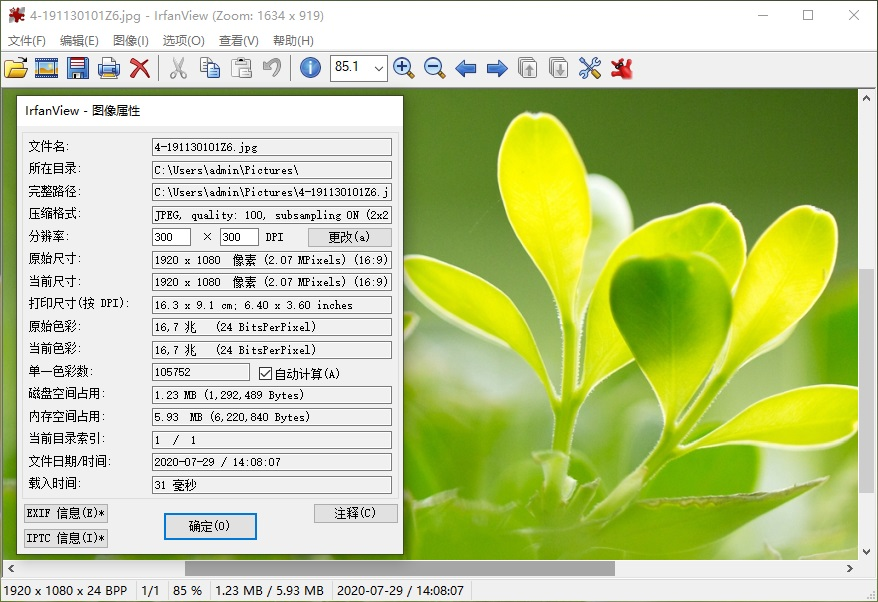
Task: Click the Zoom Out magnifier icon
Action: pos(435,68)
